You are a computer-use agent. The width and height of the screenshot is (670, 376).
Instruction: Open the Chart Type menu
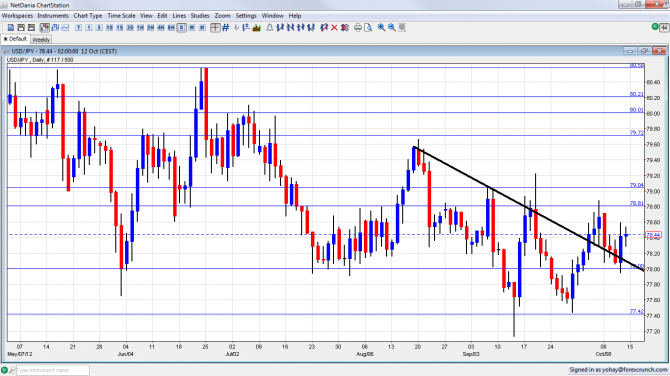[88, 15]
